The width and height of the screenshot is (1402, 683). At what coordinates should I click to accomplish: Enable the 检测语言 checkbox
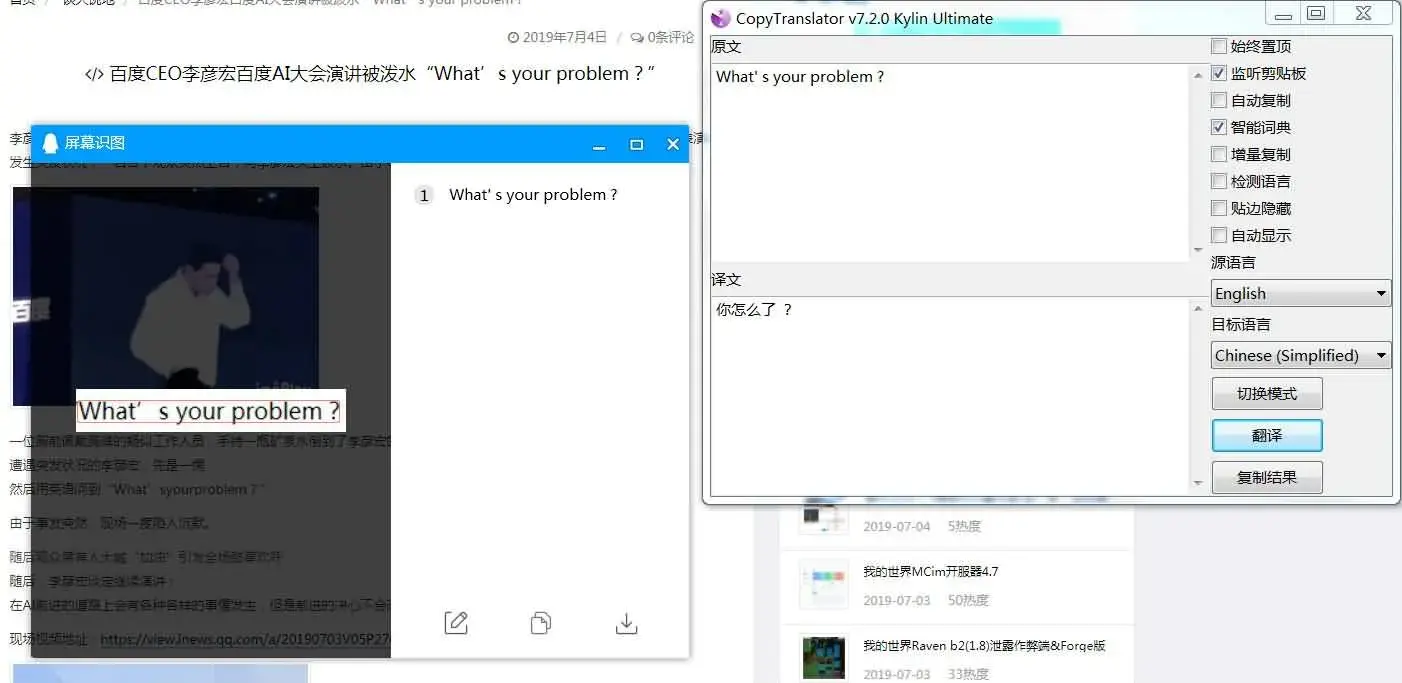(1218, 181)
